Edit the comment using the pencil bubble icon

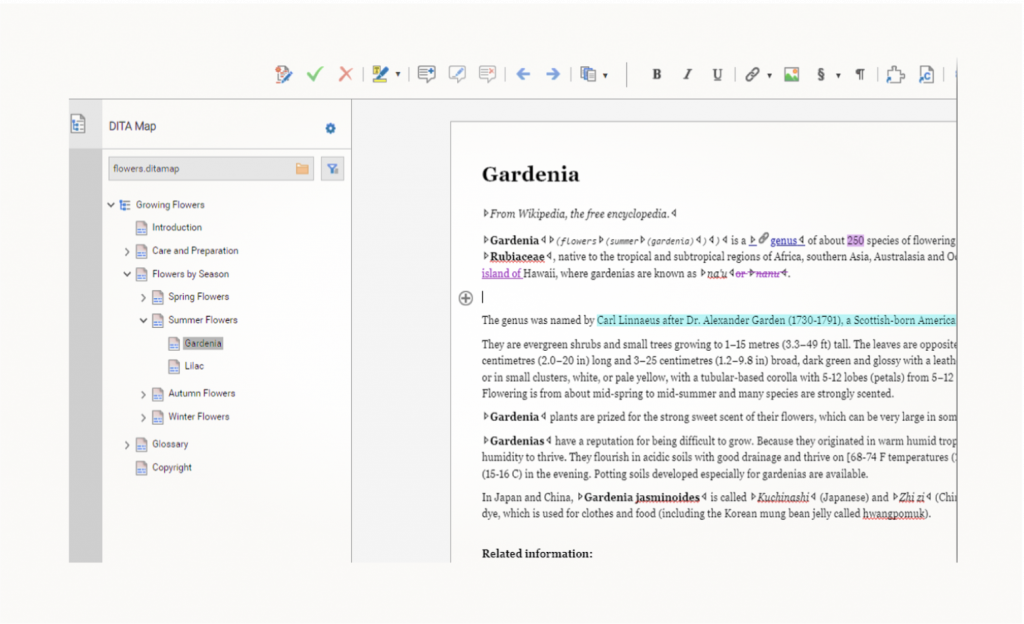457,74
